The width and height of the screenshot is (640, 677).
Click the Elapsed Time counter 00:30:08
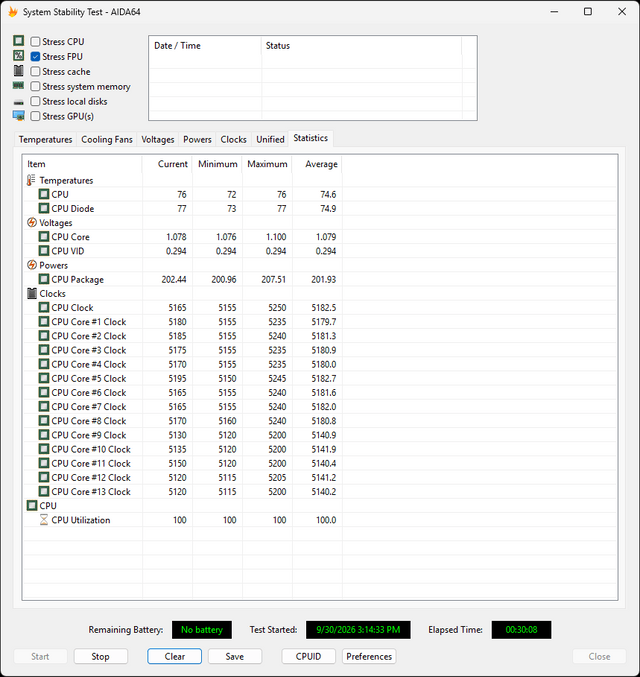click(521, 630)
